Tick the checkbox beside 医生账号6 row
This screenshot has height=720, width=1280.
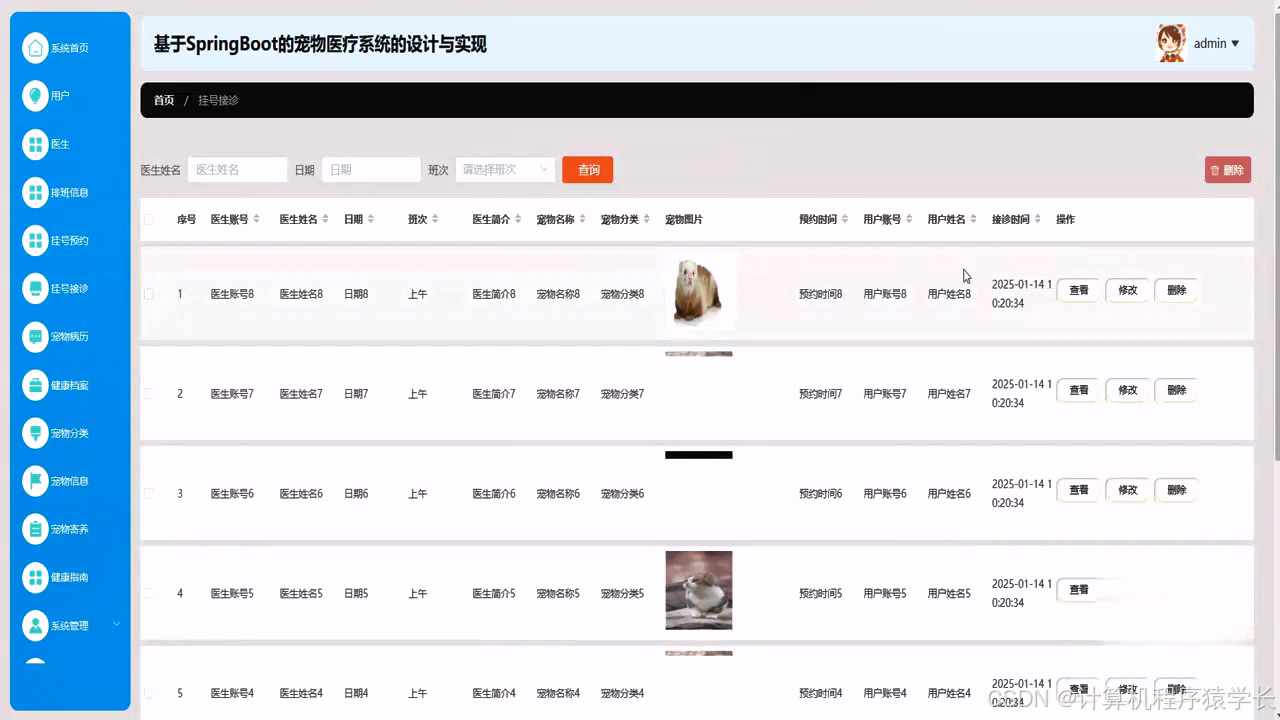click(x=149, y=493)
